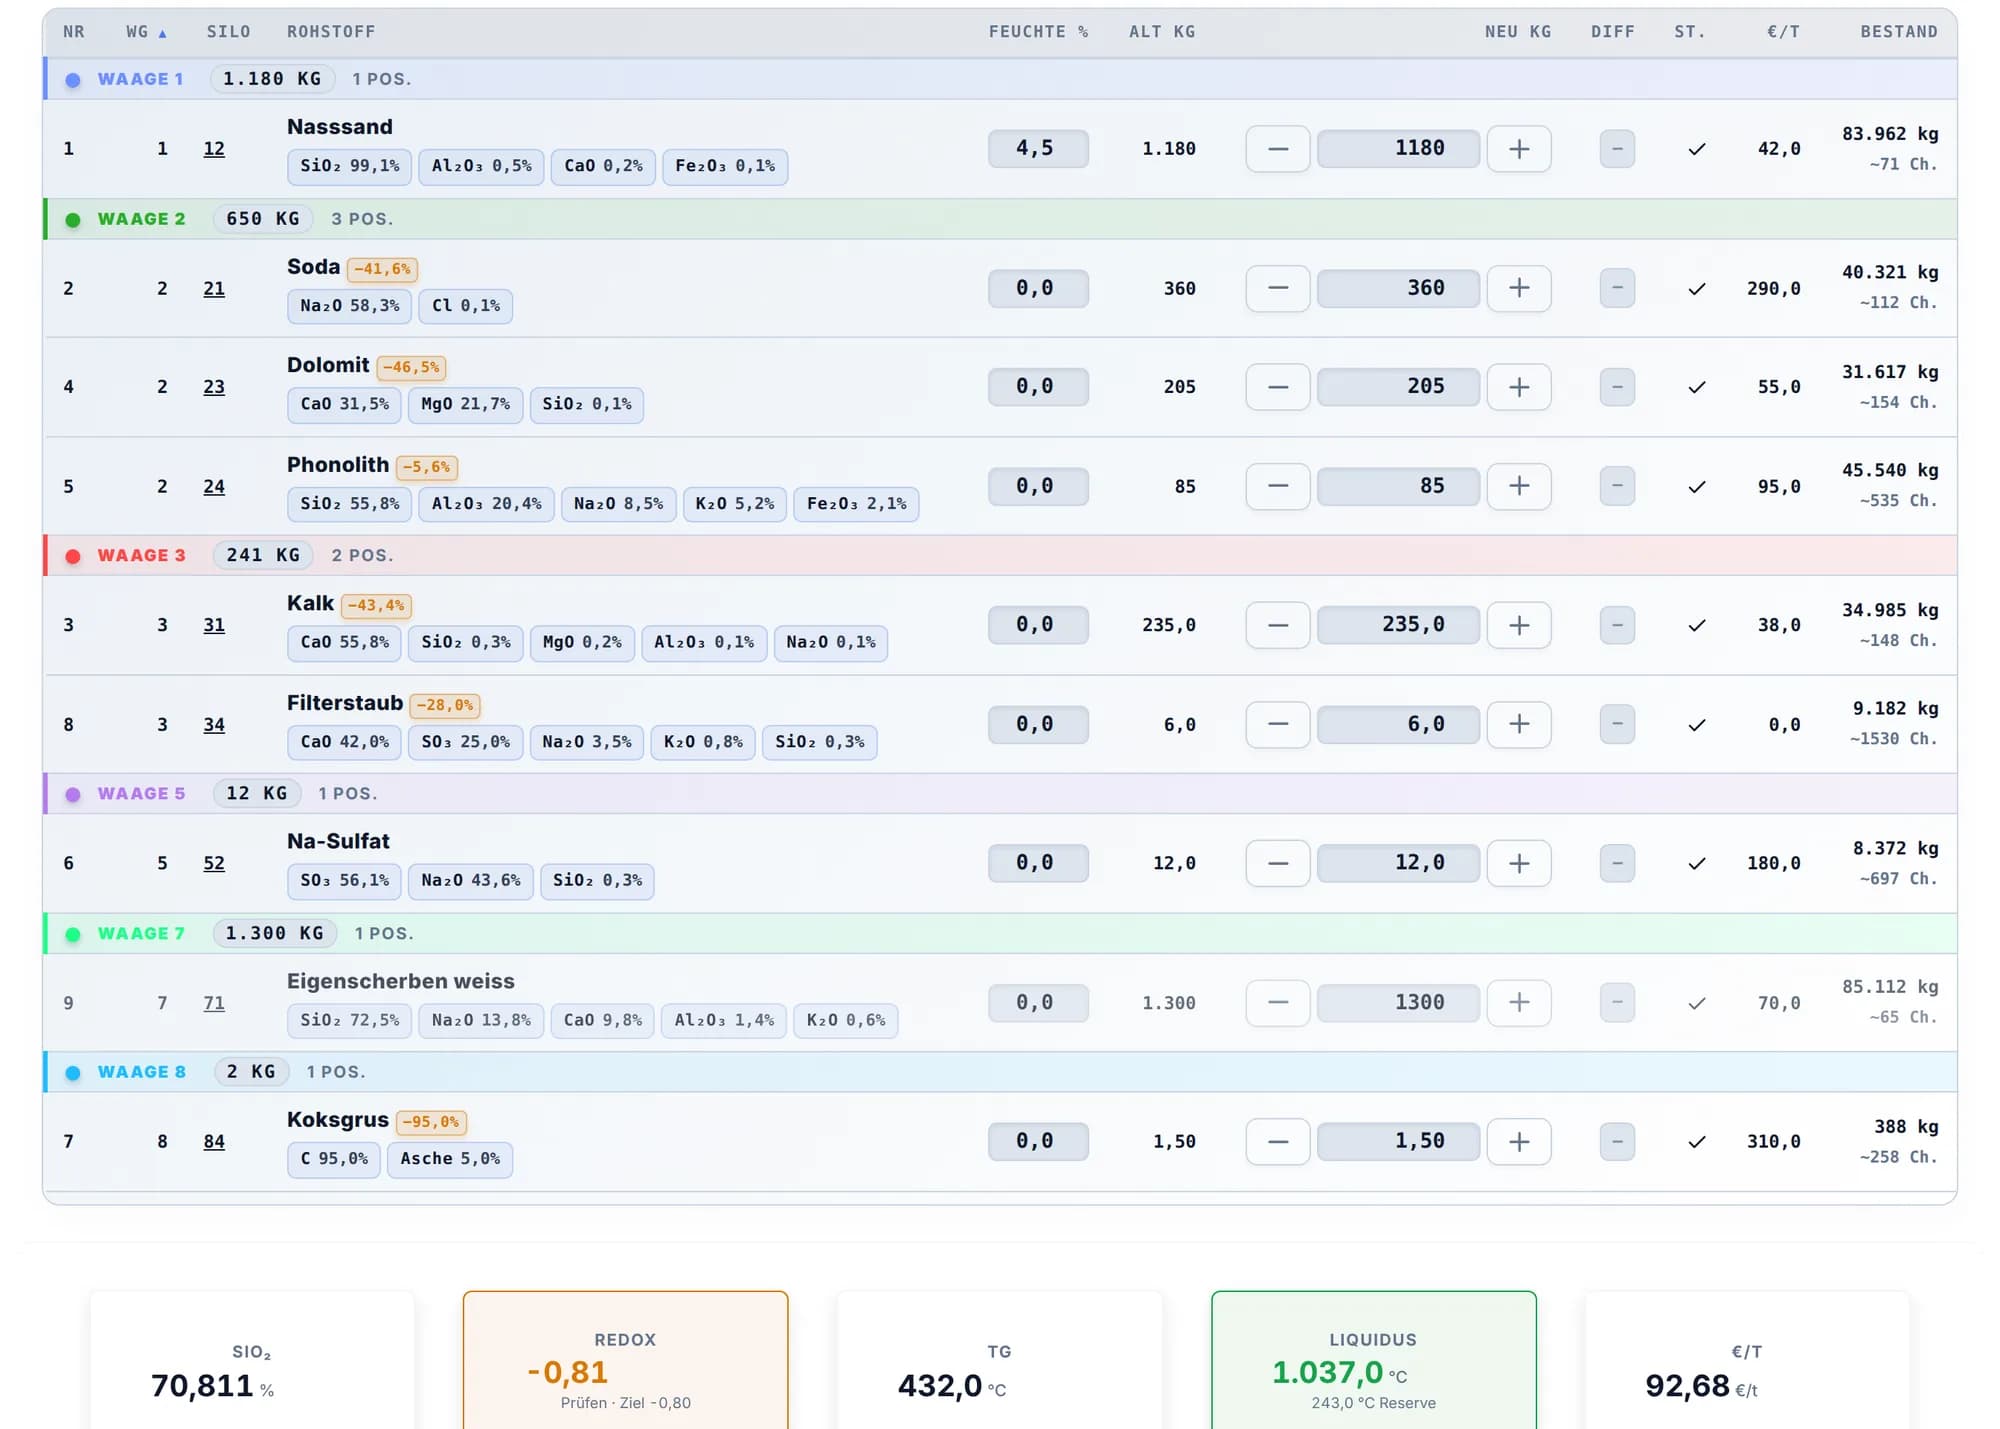Screen dimensions: 2000x1429
Task: Collapse the Waage 2 group header
Action: click(x=1000, y=219)
